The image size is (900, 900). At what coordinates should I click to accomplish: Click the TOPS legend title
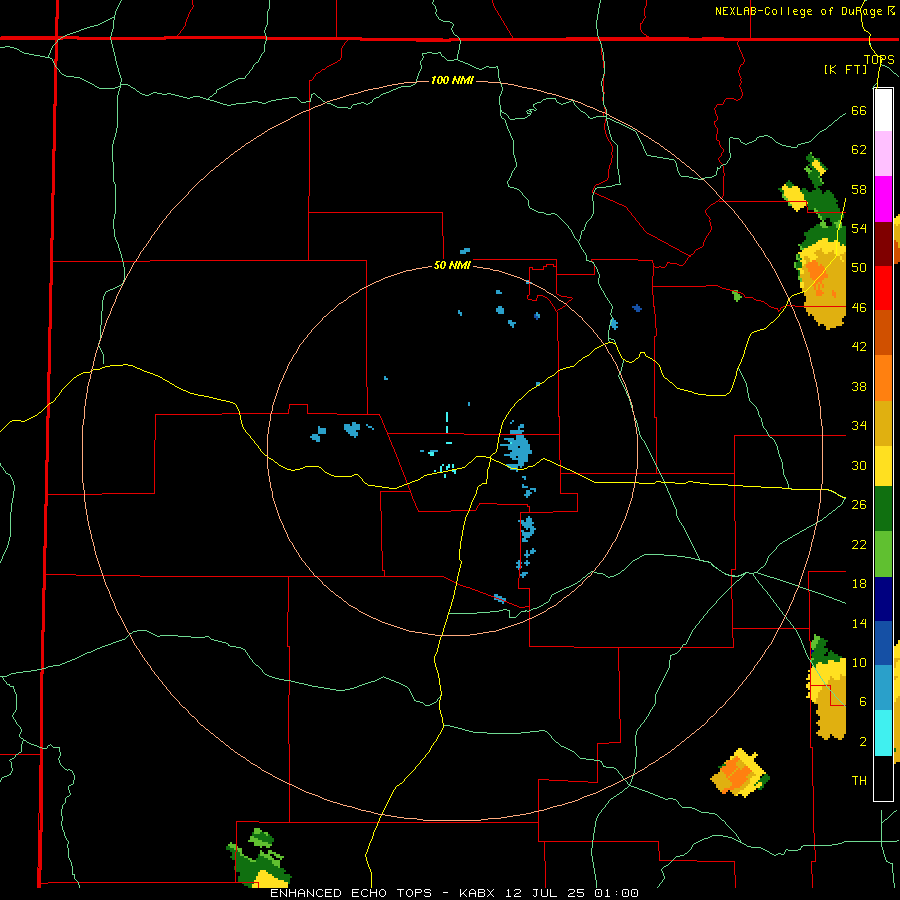pos(879,60)
